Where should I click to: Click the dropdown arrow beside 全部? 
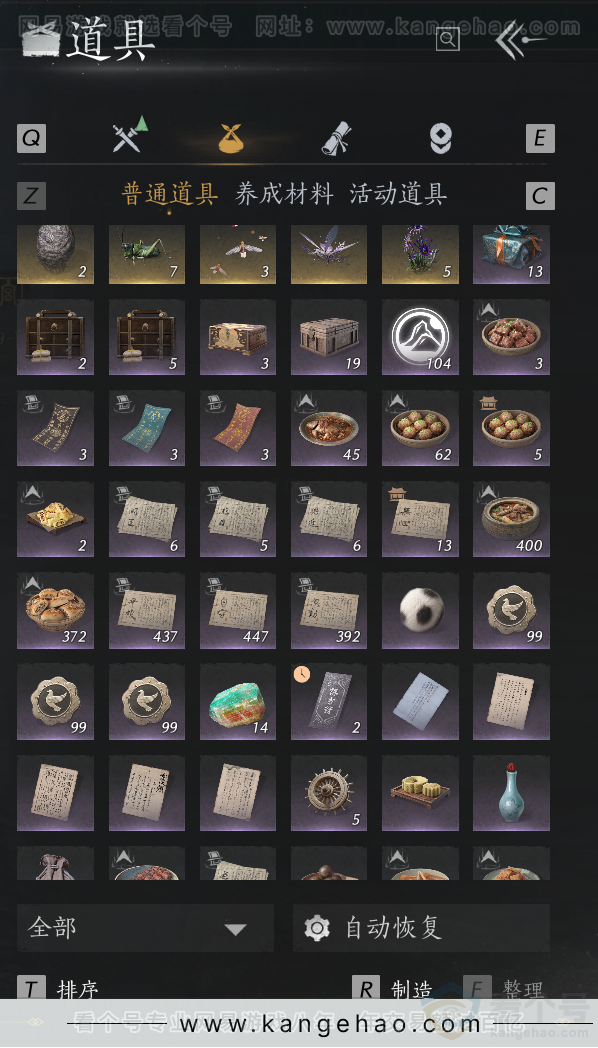coord(235,929)
